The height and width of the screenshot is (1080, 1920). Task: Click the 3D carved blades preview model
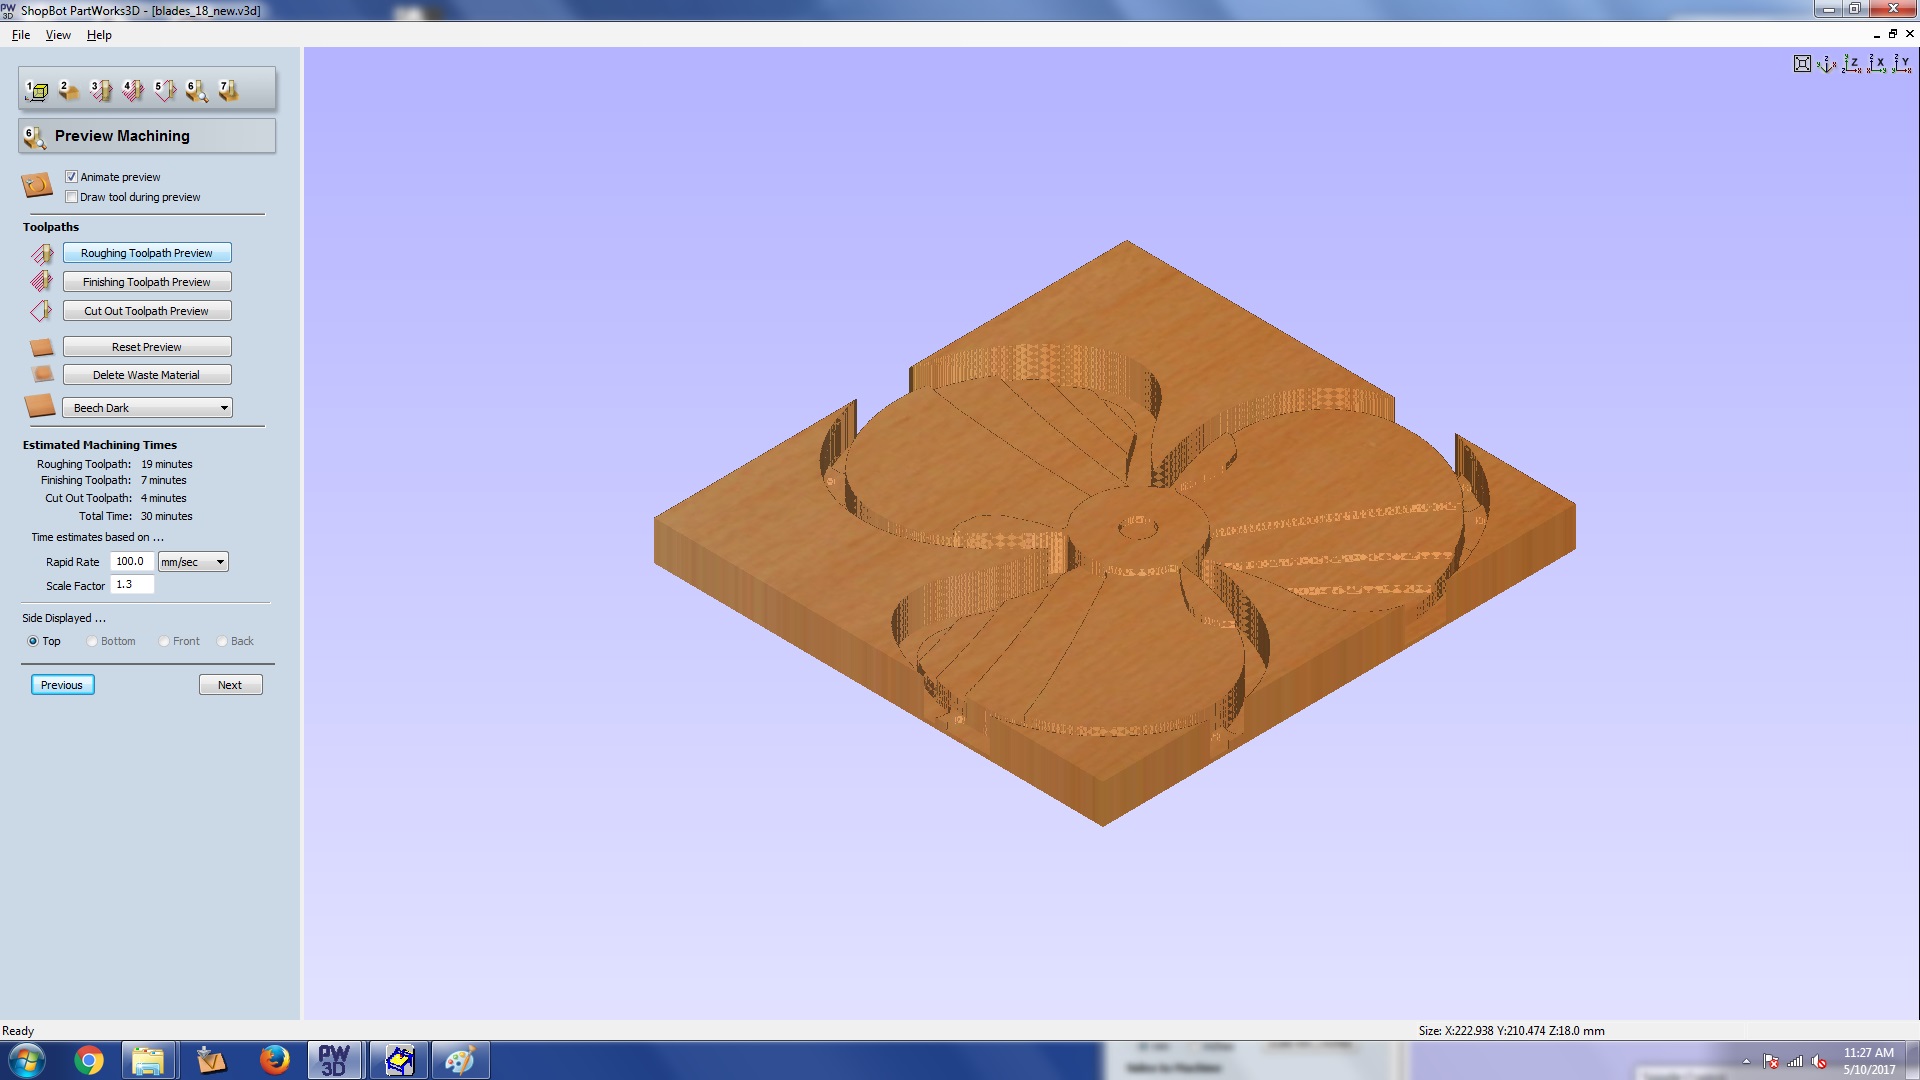1114,533
